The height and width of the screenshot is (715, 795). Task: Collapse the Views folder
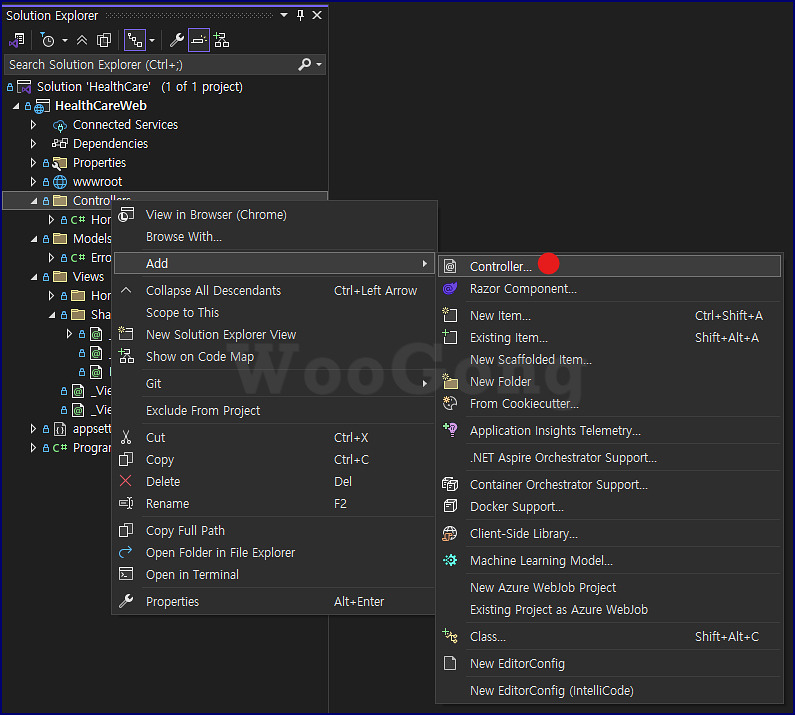(34, 277)
